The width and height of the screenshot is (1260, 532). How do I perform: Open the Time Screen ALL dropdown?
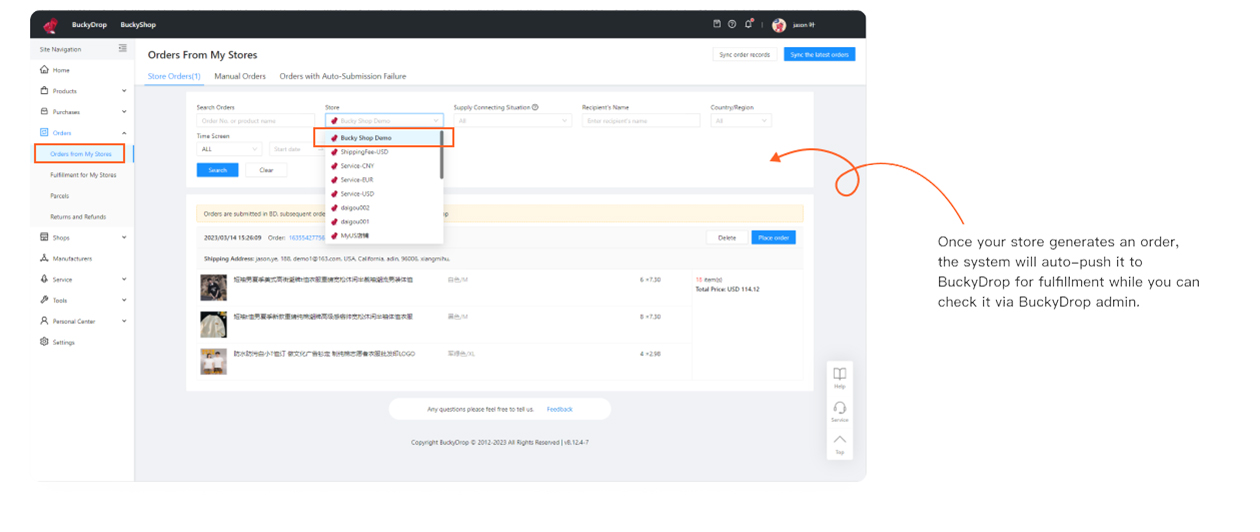tap(229, 149)
